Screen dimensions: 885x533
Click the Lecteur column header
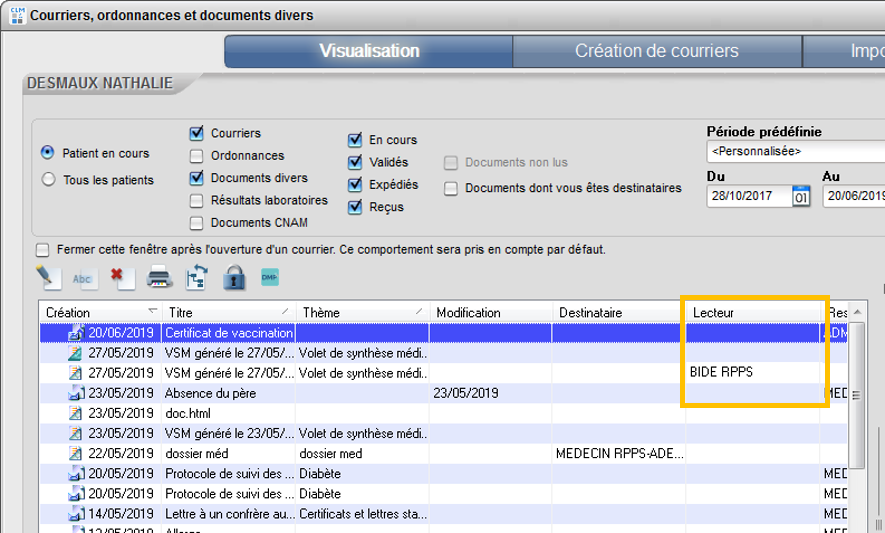pyautogui.click(x=752, y=312)
